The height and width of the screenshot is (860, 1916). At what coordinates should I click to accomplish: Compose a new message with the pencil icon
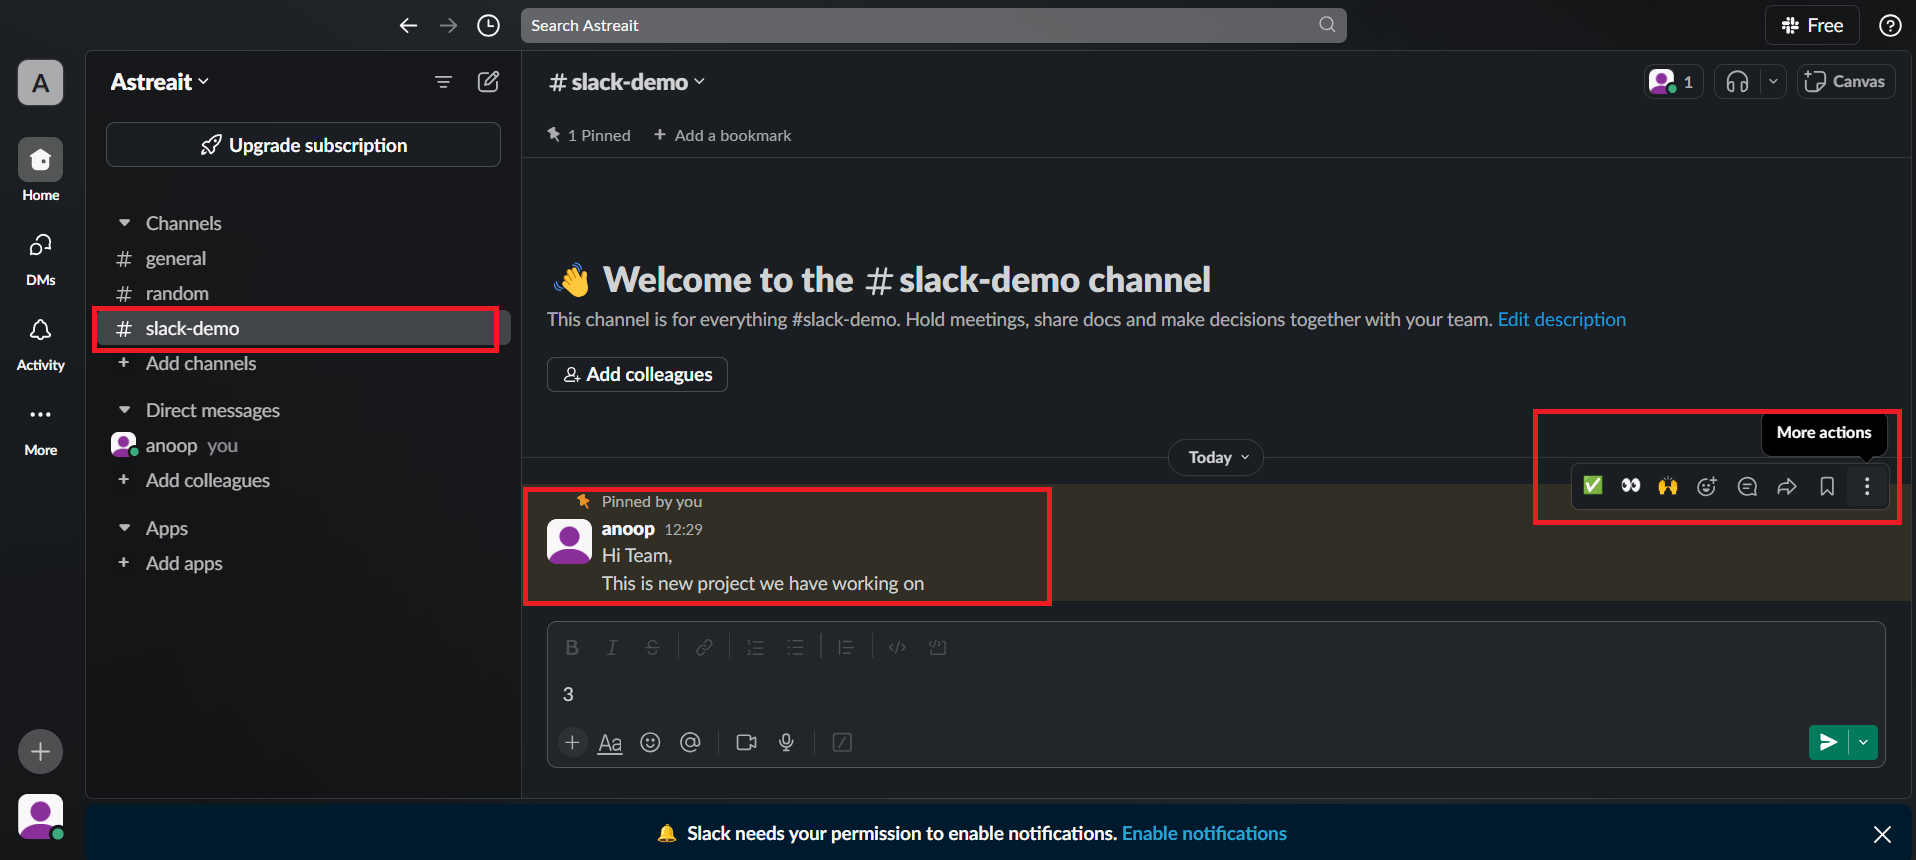click(x=488, y=82)
